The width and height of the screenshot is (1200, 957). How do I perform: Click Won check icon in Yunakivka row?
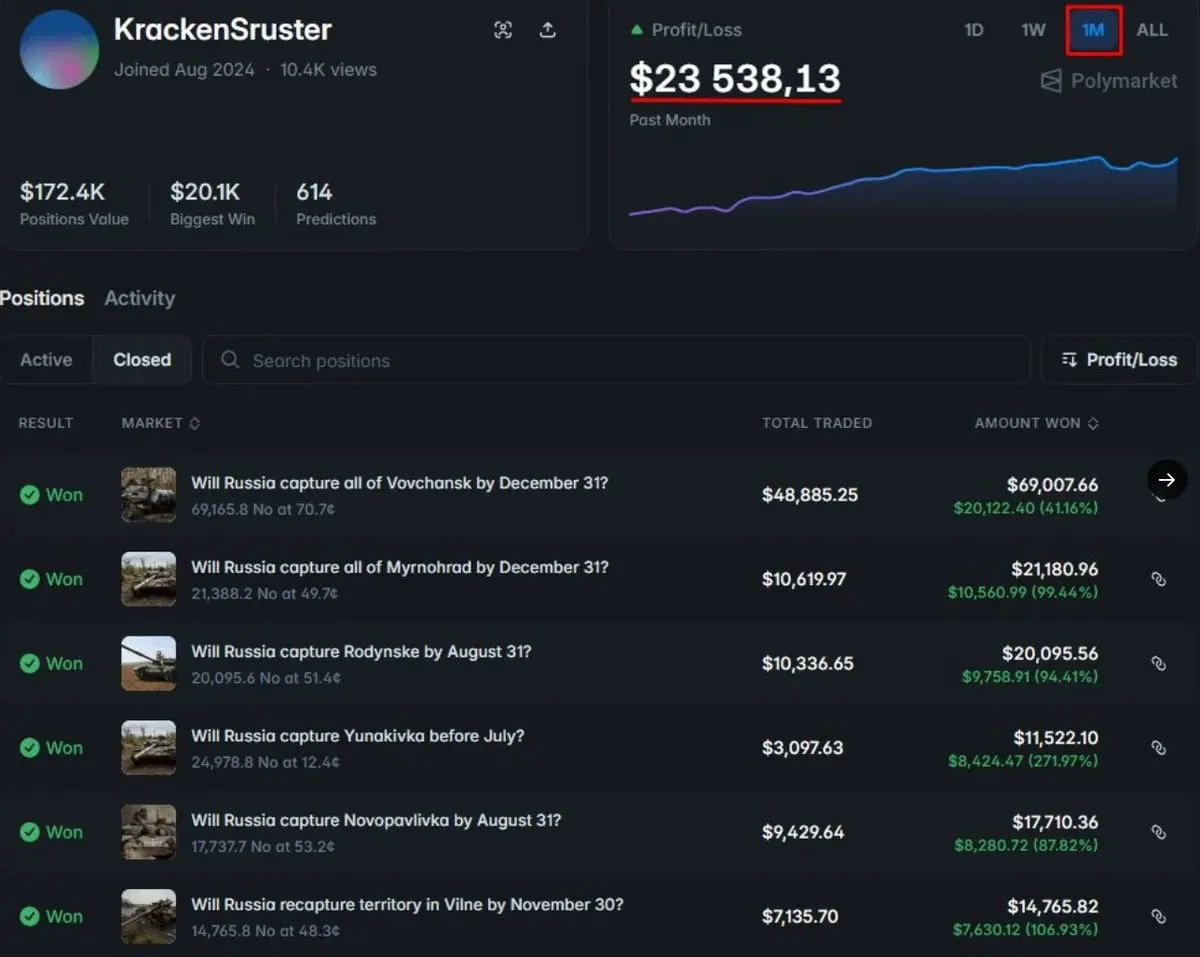[29, 747]
